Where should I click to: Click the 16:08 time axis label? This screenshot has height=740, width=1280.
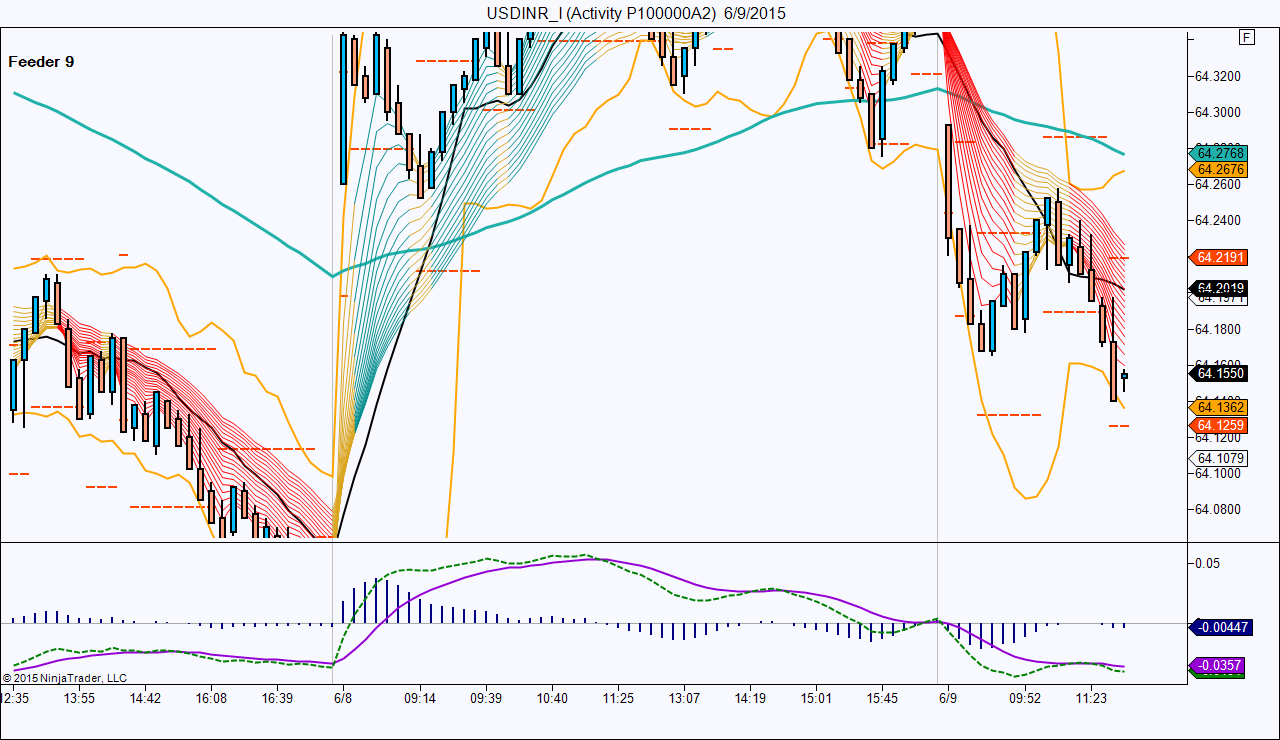pyautogui.click(x=211, y=698)
